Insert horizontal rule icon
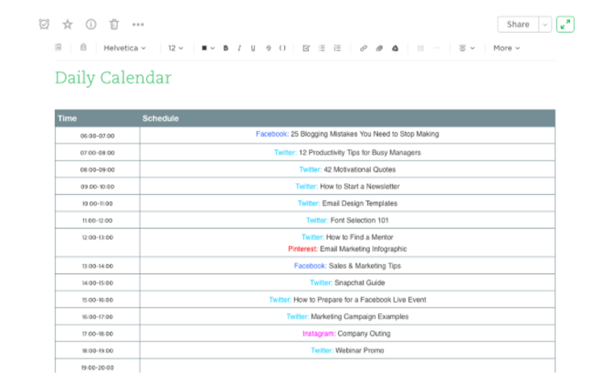Screen dimensions: 602x389 pos(437,48)
